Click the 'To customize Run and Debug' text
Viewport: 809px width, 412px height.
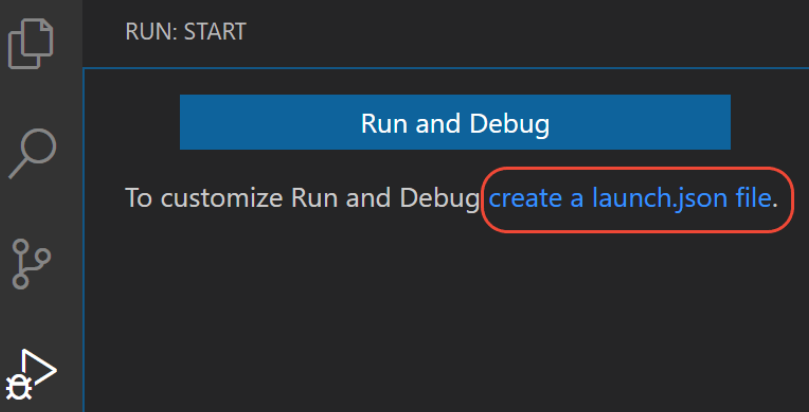pos(302,198)
